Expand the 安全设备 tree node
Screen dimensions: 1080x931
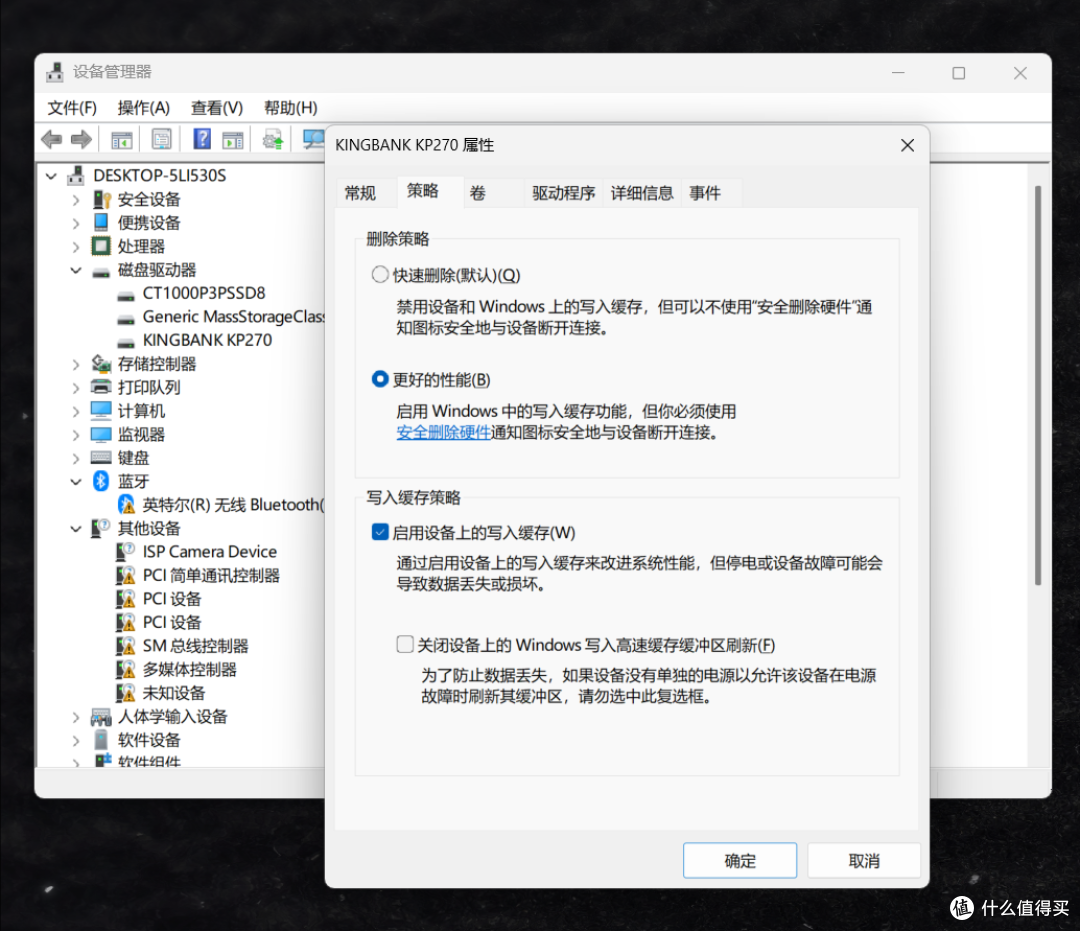76,200
